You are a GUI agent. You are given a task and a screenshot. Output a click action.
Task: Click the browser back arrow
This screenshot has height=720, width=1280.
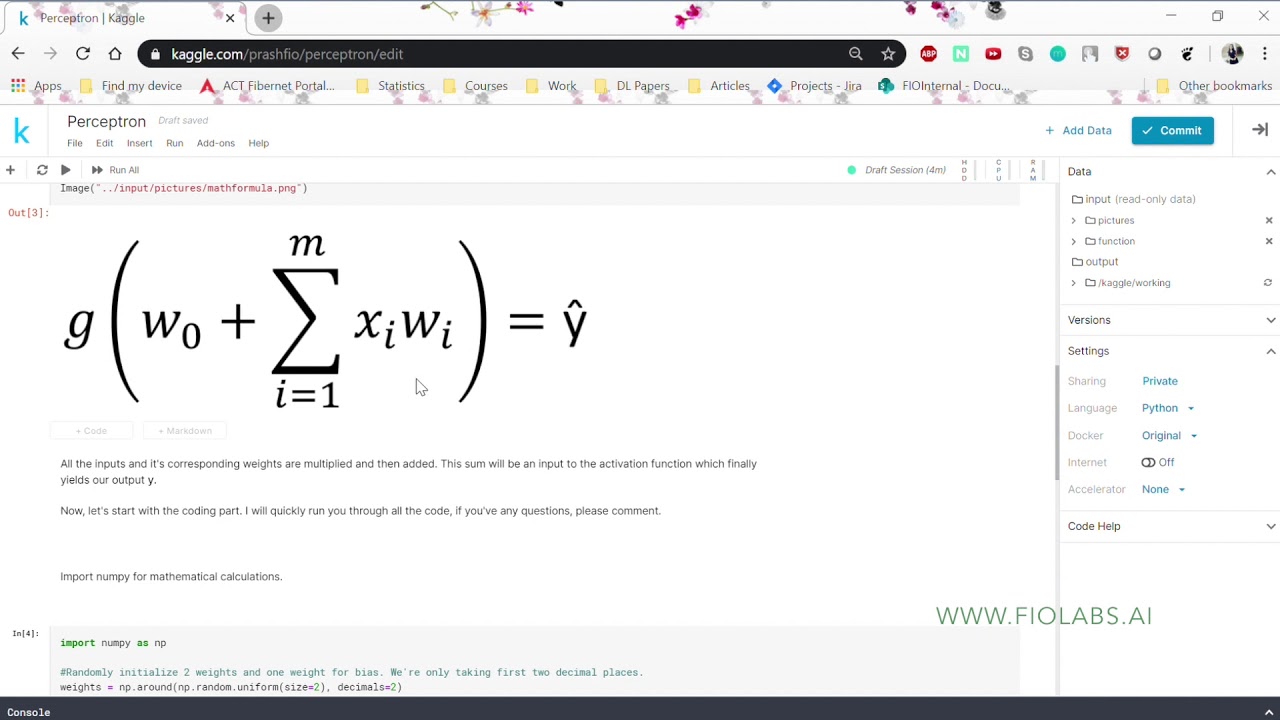point(18,54)
